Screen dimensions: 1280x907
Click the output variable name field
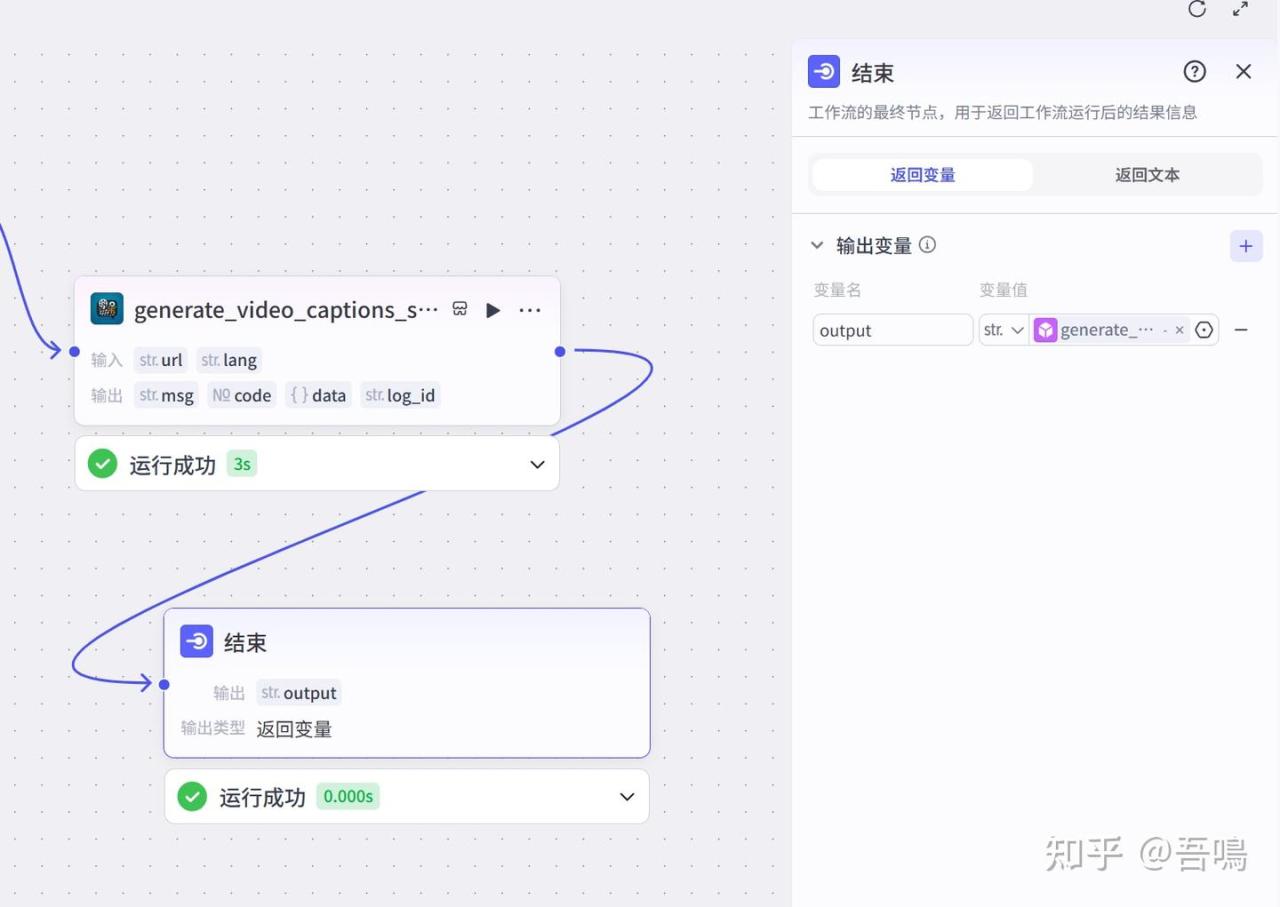(892, 330)
